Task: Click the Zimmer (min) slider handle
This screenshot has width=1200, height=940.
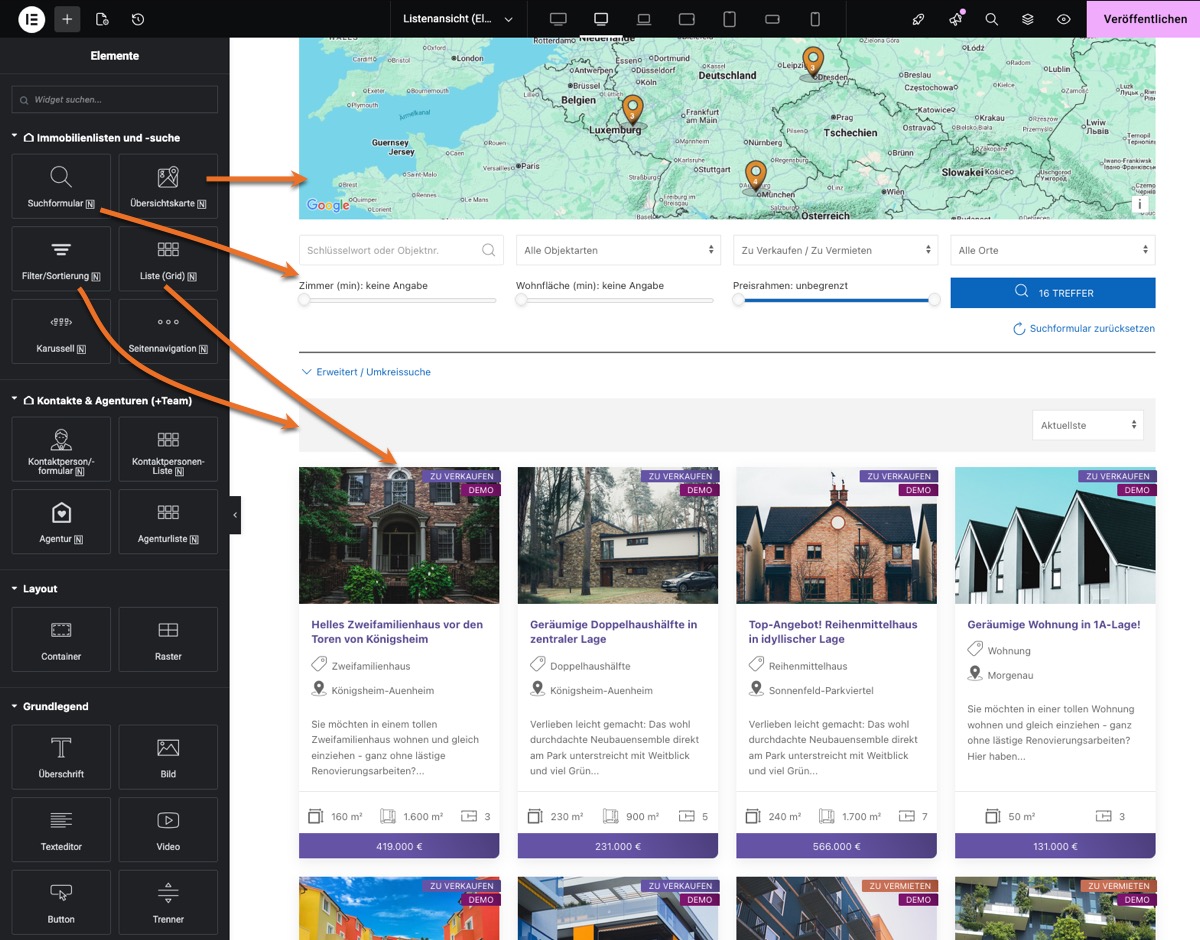Action: 304,300
